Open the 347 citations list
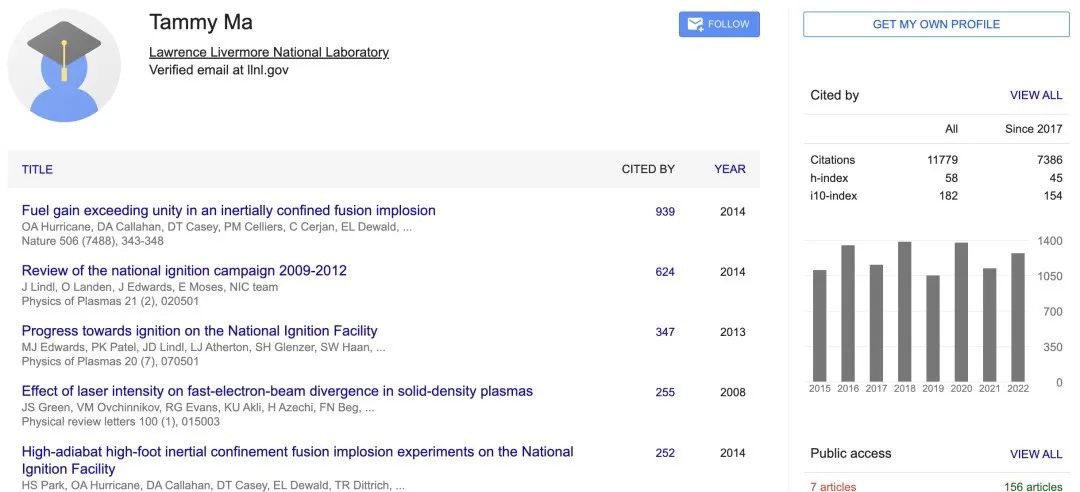The image size is (1080, 492). [x=664, y=332]
